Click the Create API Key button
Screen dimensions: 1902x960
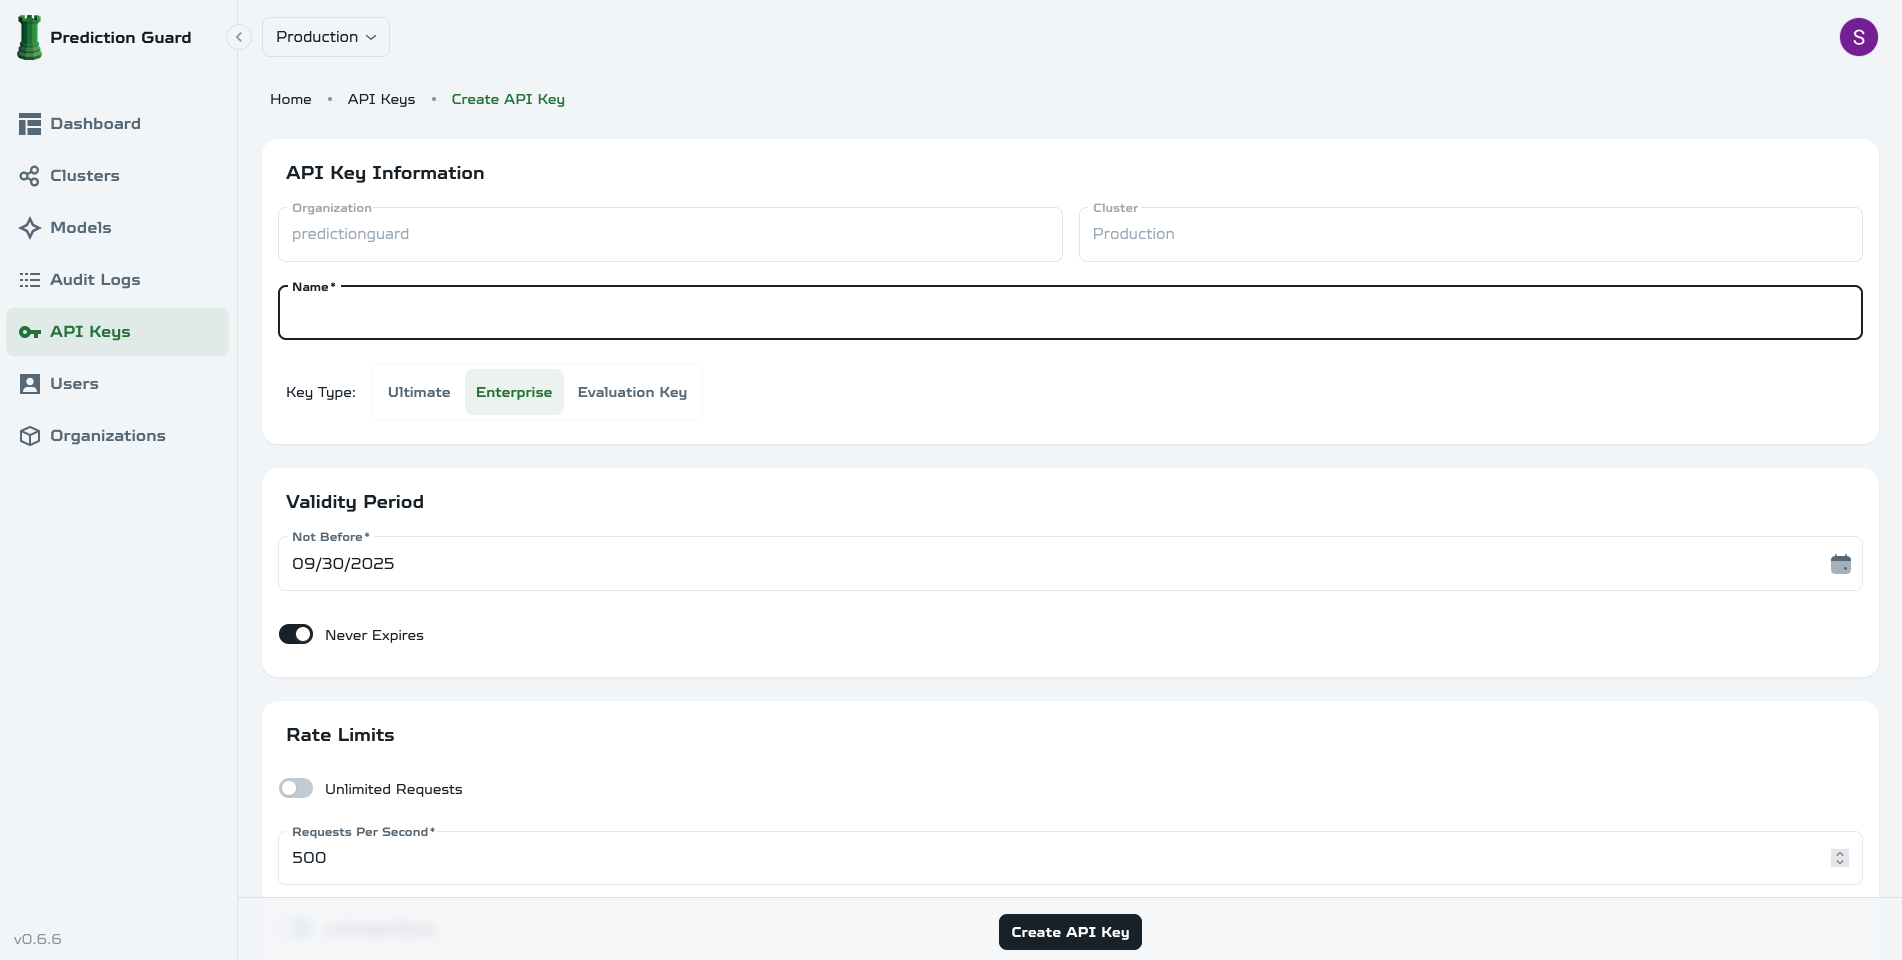coord(1069,931)
